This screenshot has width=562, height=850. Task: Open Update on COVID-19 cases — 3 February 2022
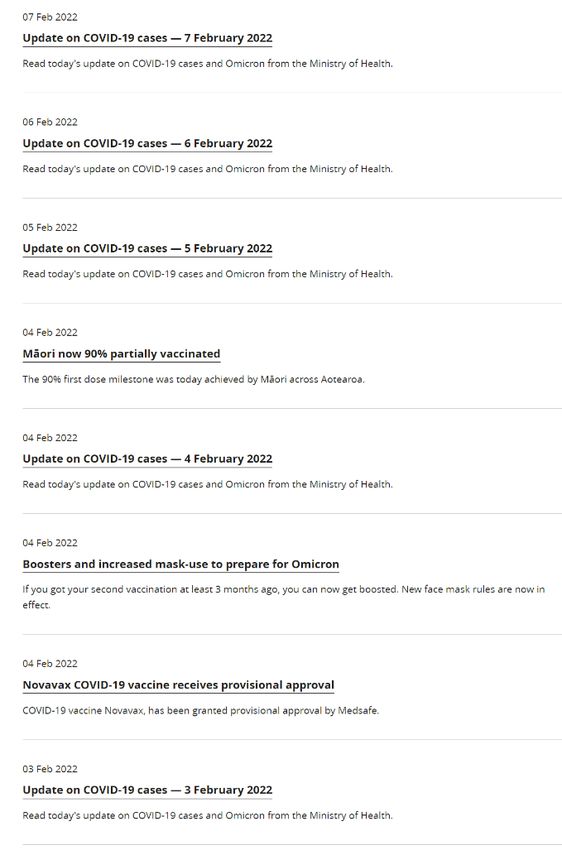coord(147,790)
